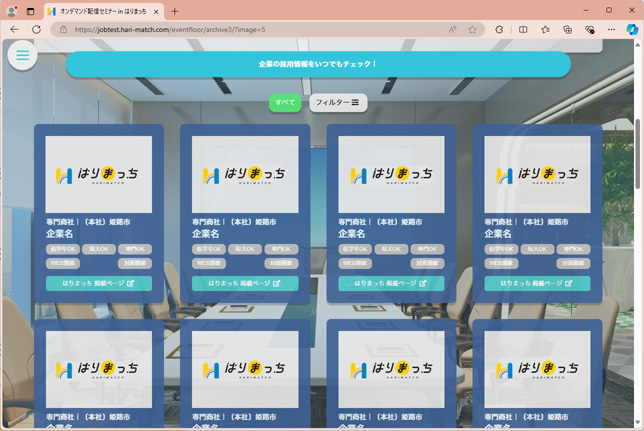Open Browser essentials heart icon
Screen dimensions: 644x431
[590, 30]
